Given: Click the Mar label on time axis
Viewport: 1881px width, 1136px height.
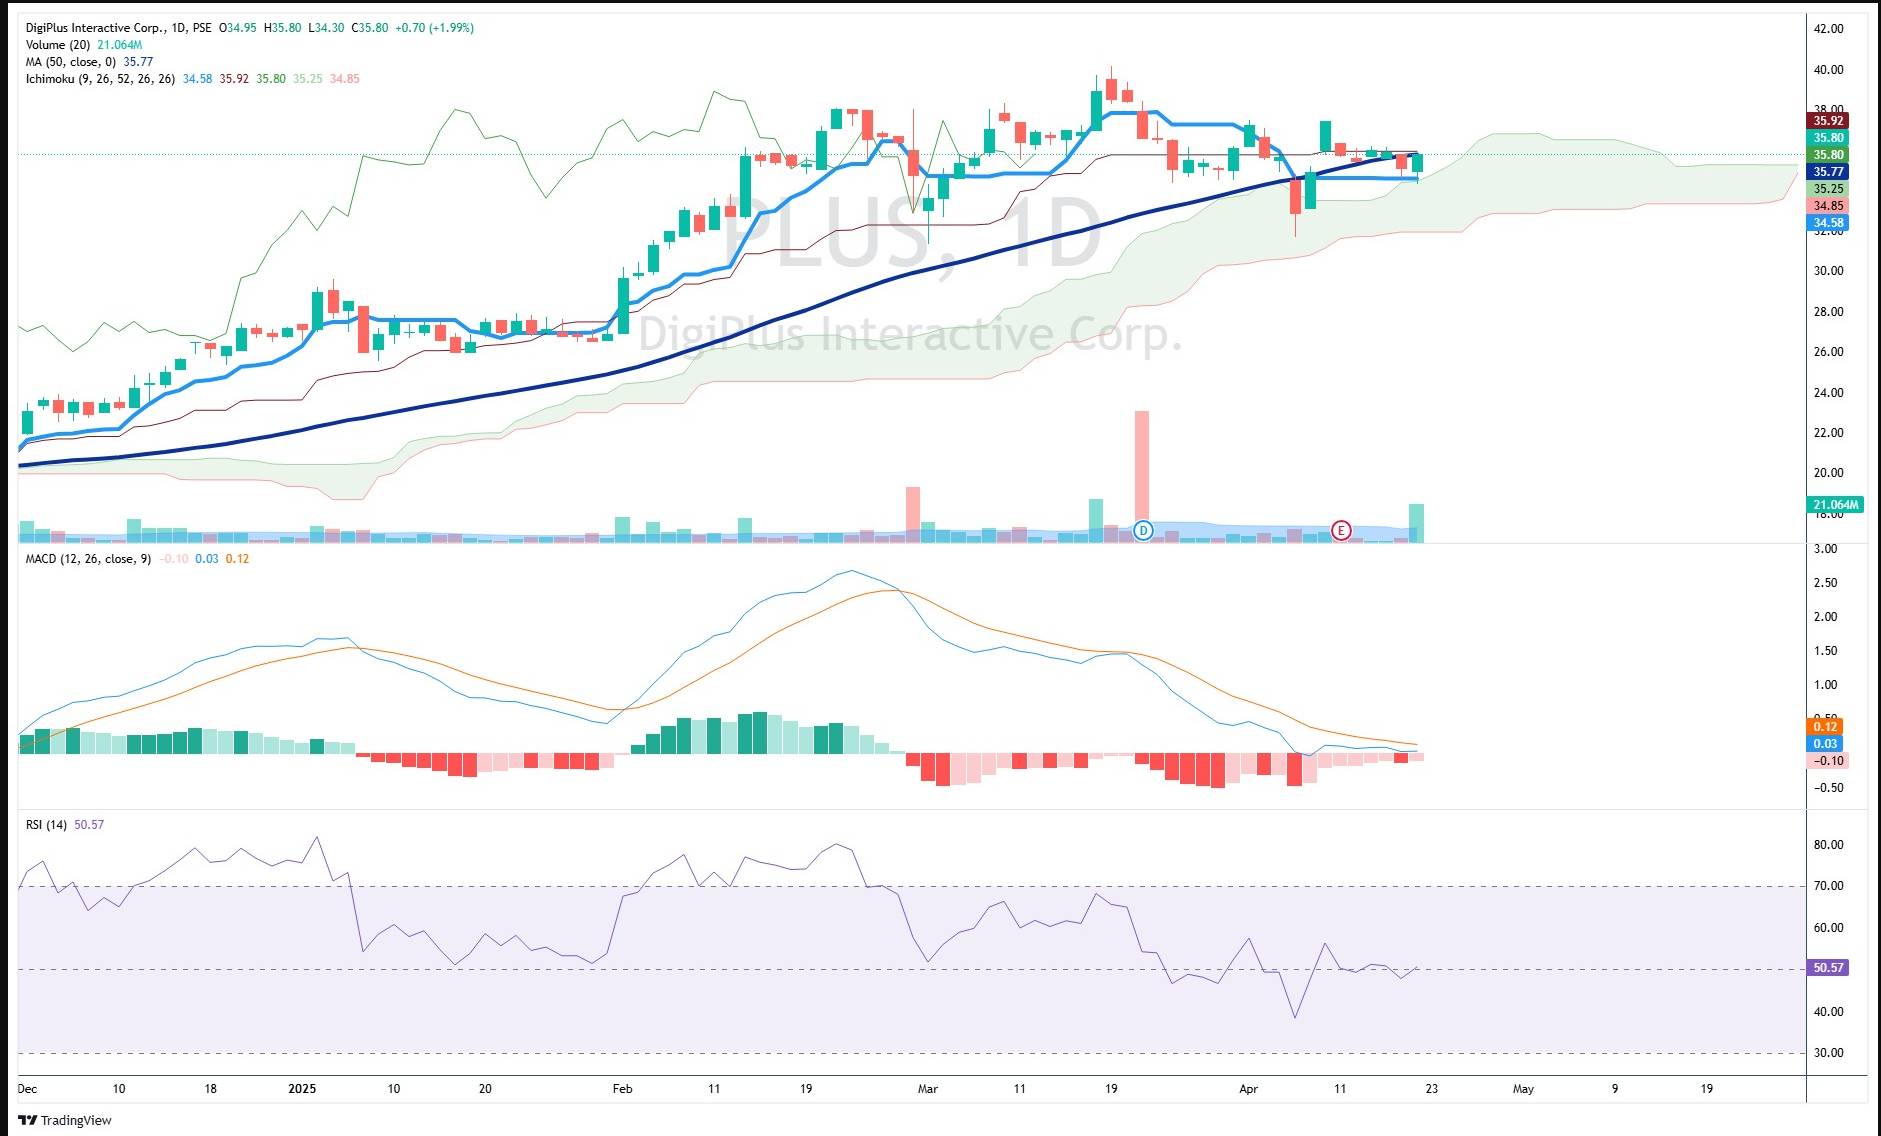Looking at the screenshot, I should coord(928,1089).
